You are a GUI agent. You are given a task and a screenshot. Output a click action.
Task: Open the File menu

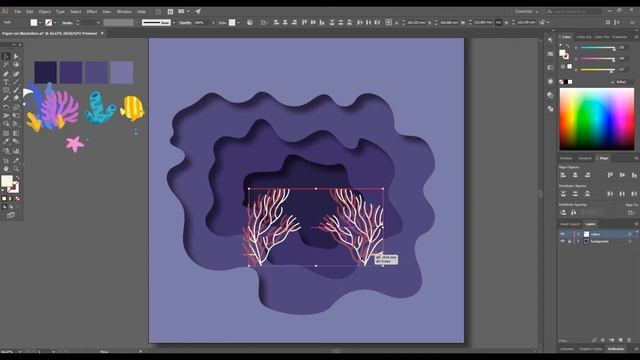18,11
